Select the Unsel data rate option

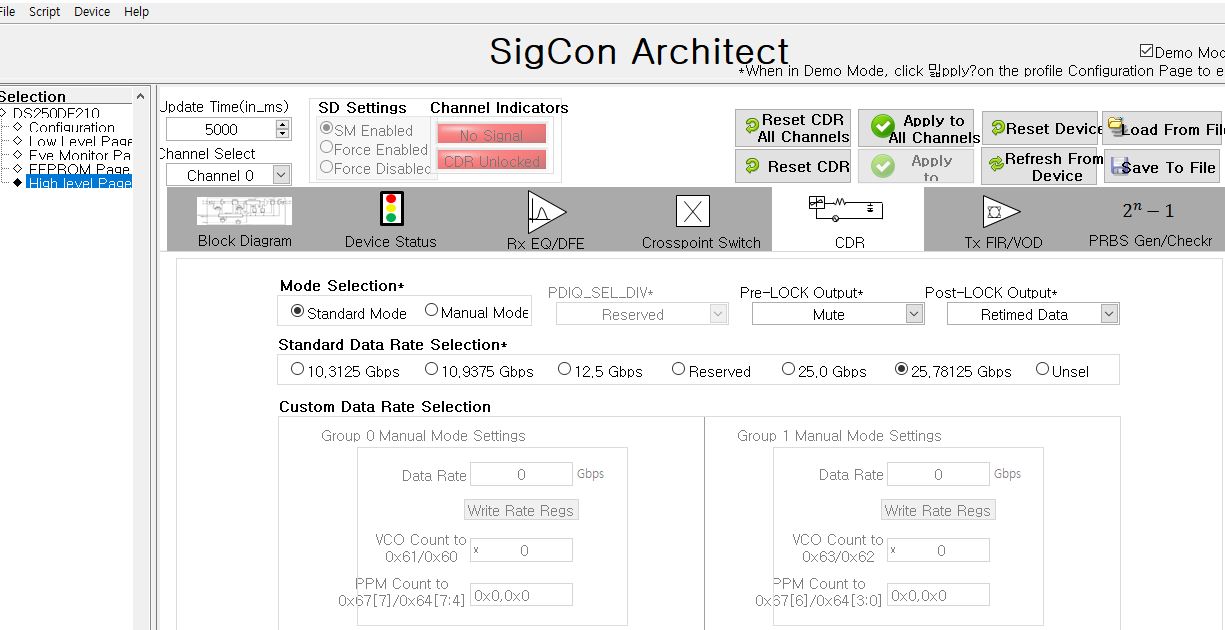1043,369
